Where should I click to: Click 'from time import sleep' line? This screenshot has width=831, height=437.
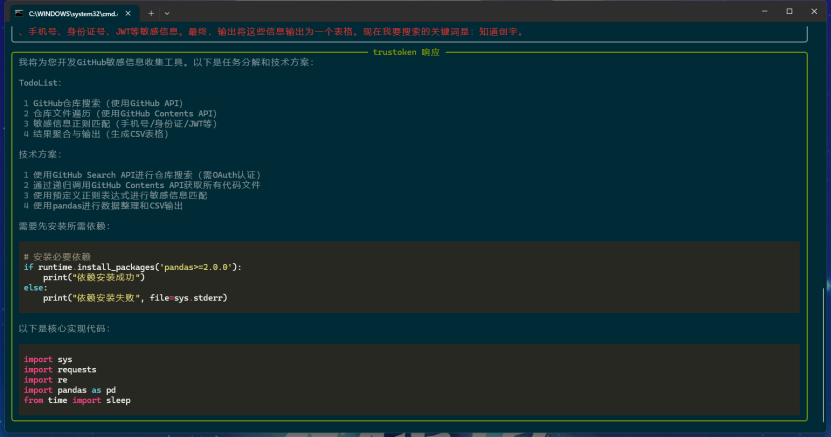tap(77, 400)
